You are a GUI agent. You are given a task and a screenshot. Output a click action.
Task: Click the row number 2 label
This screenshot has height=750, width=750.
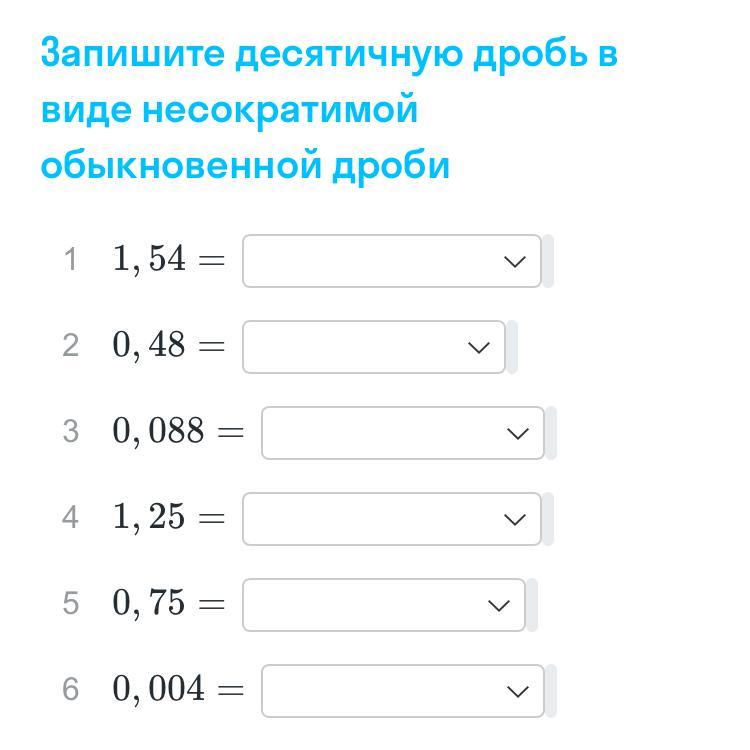(70, 346)
